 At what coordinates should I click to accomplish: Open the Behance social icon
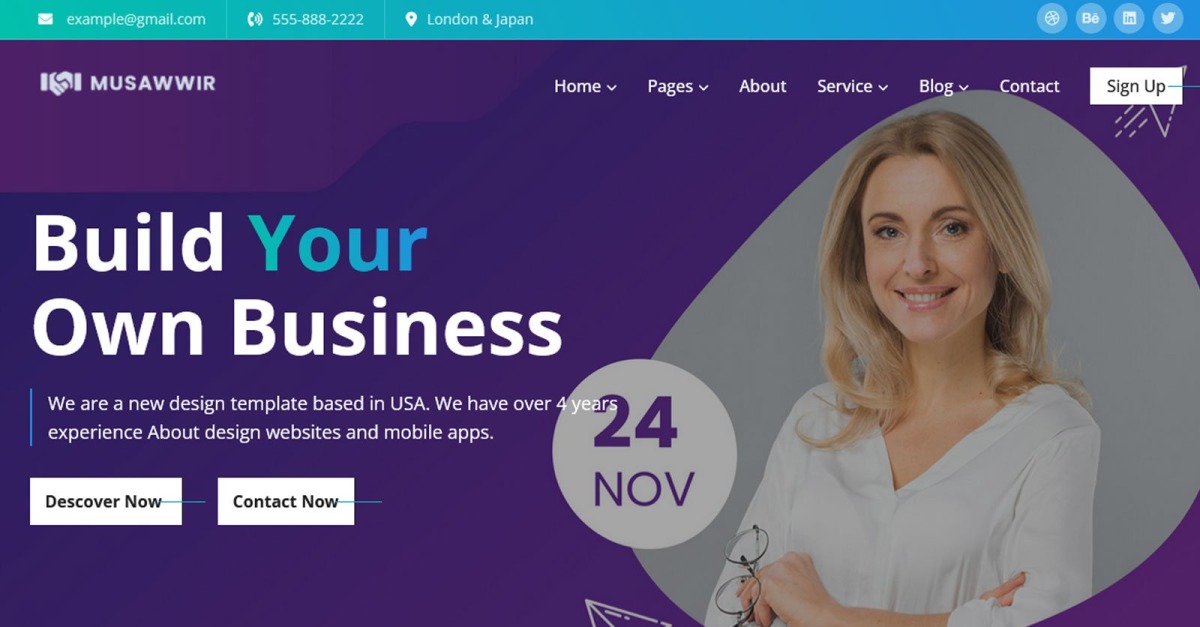[x=1090, y=18]
